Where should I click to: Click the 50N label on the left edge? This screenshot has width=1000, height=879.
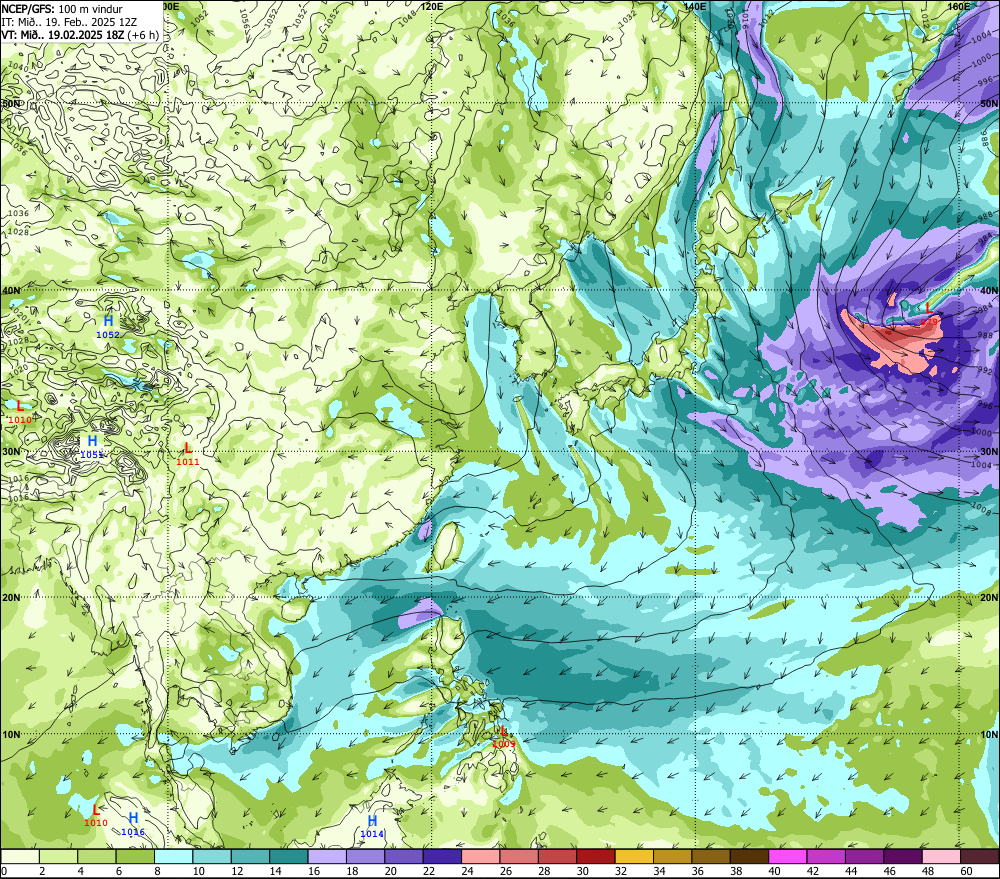point(11,103)
